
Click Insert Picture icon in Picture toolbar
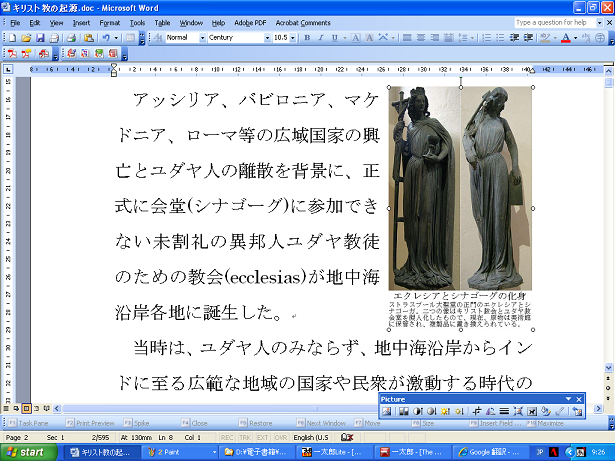[x=387, y=411]
